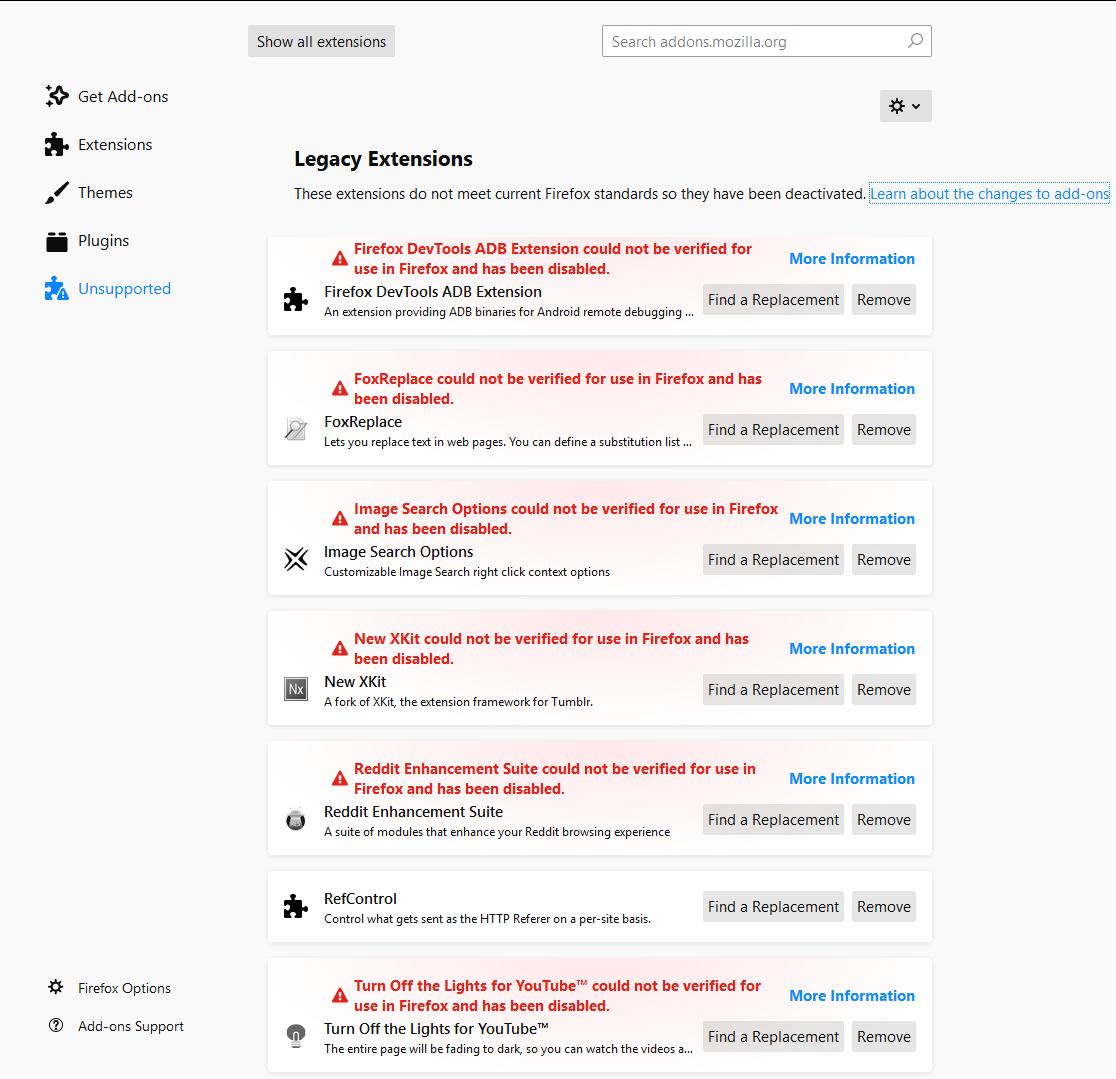This screenshot has width=1116, height=1079.
Task: Remove Image Search Options extension
Action: pos(883,559)
